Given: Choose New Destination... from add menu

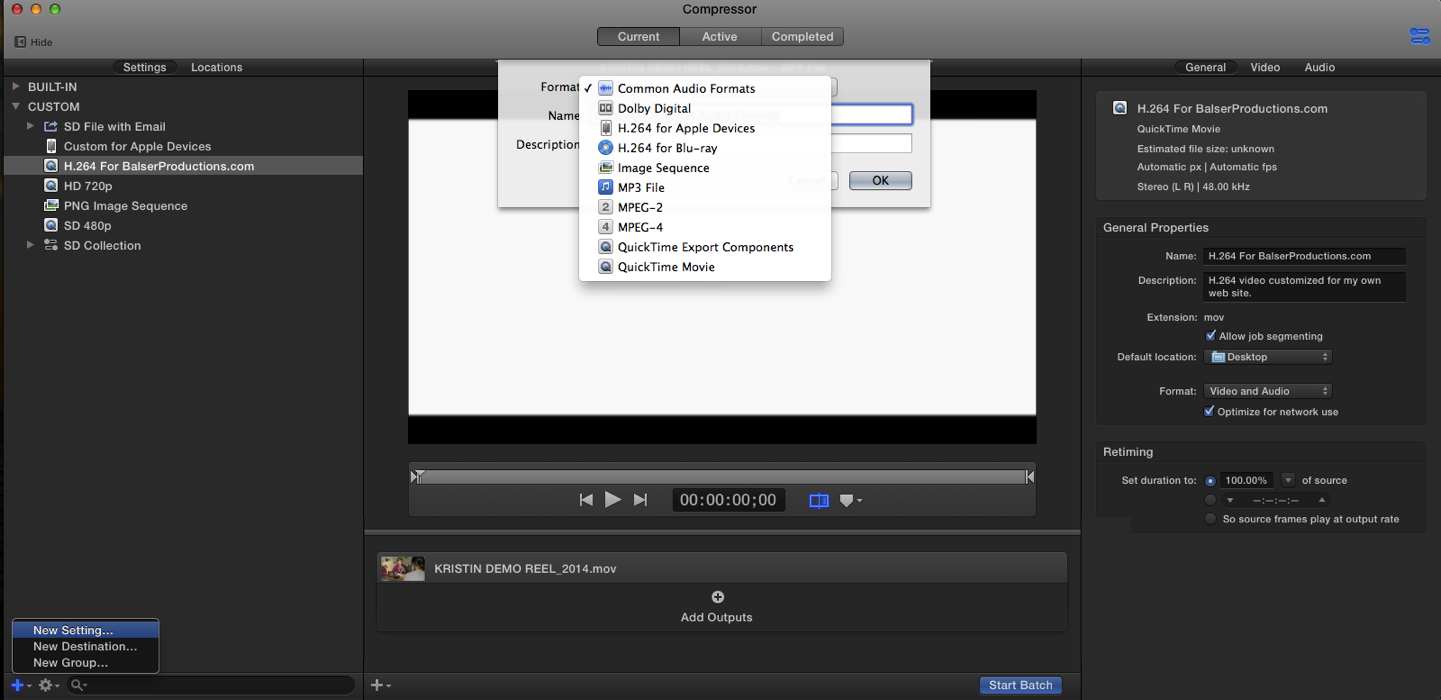Looking at the screenshot, I should tap(86, 646).
